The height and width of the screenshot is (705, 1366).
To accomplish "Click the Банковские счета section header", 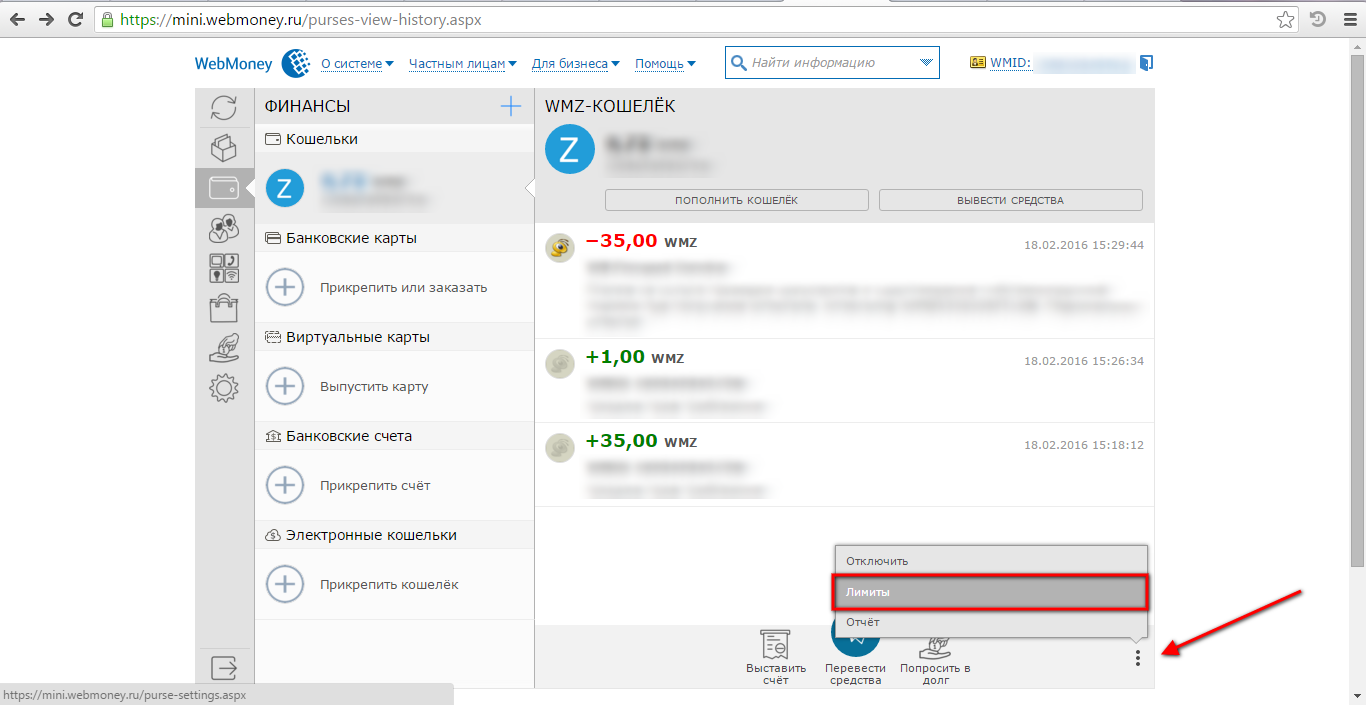I will (394, 436).
